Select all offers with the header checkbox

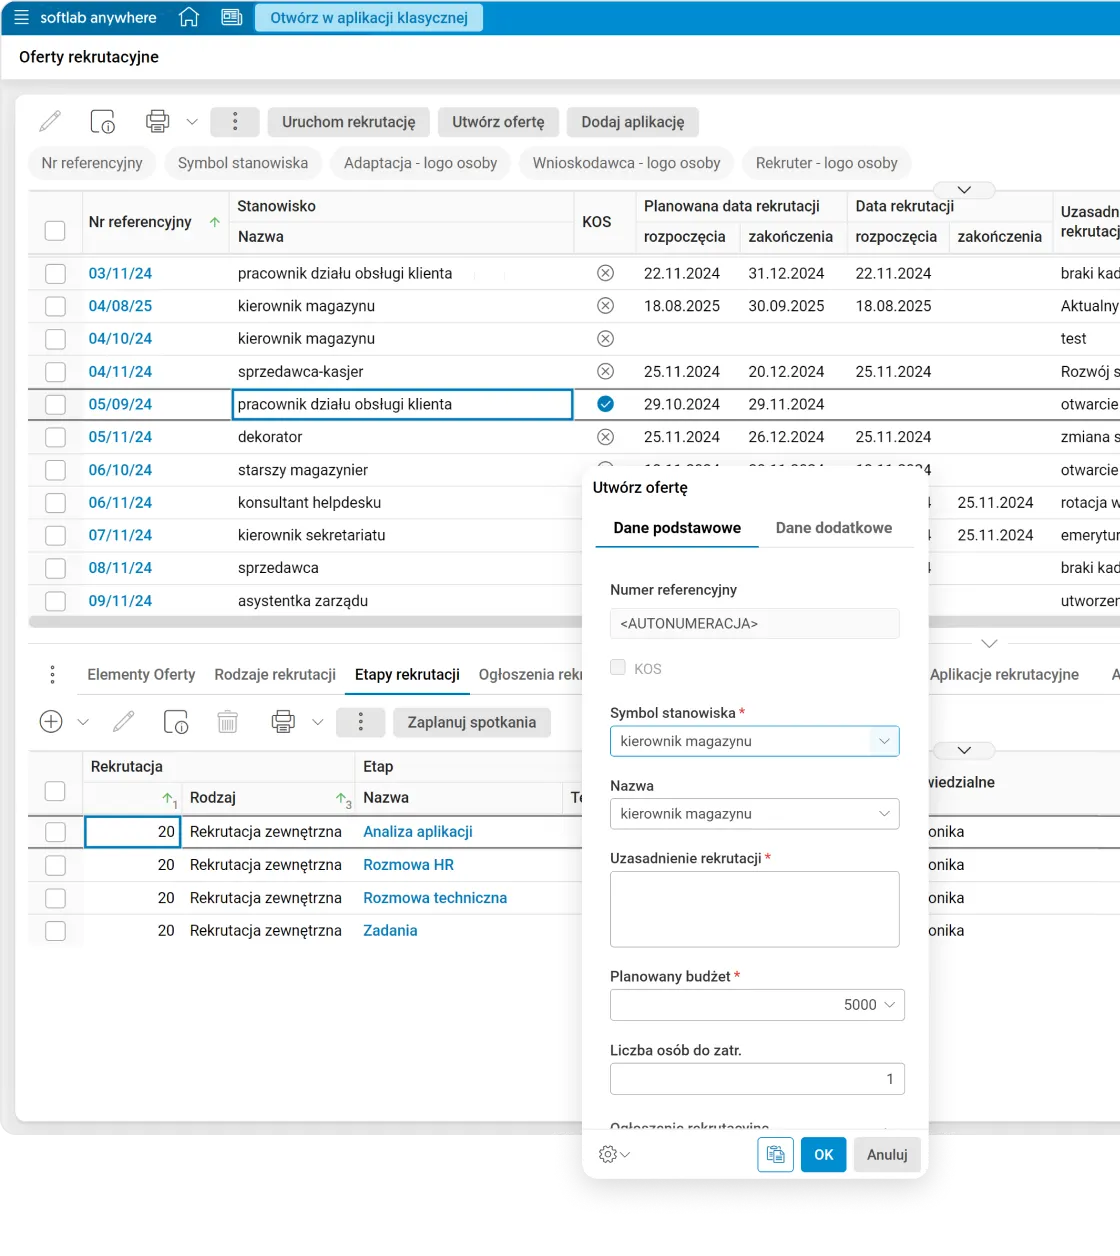click(x=55, y=230)
